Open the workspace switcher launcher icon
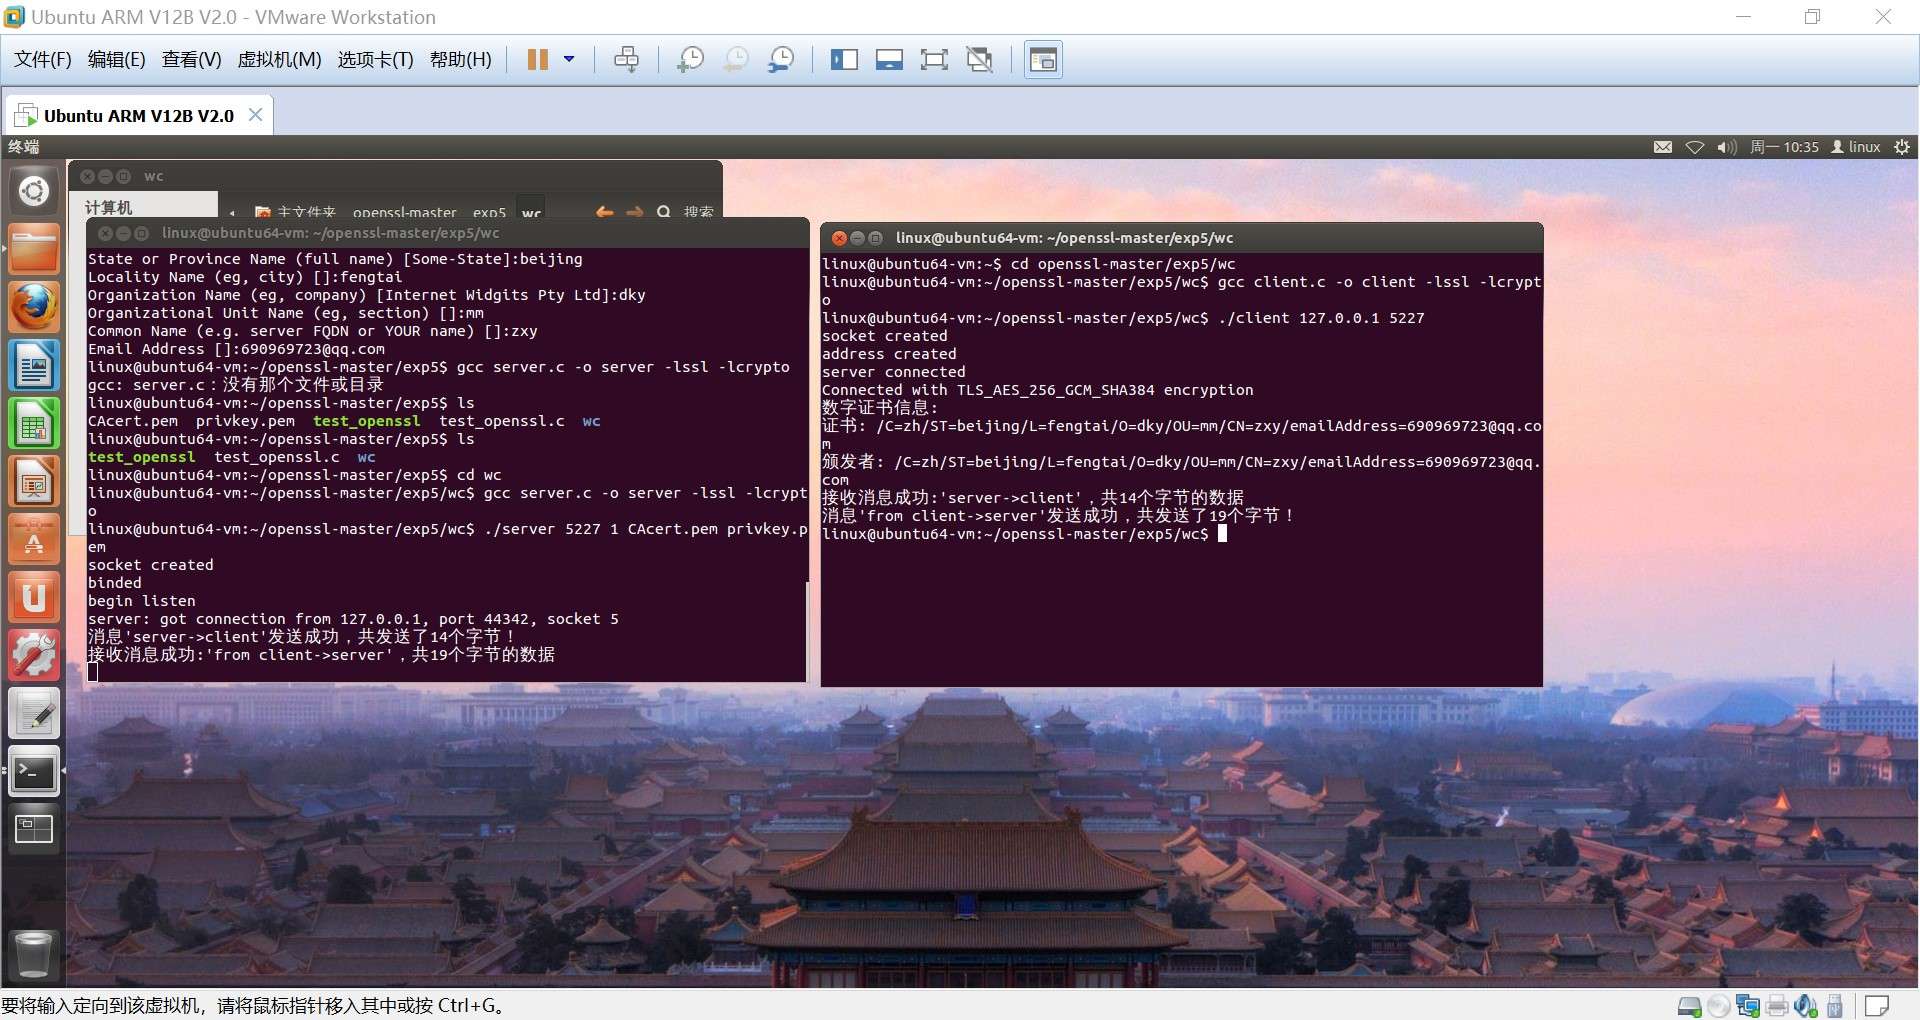 (34, 829)
